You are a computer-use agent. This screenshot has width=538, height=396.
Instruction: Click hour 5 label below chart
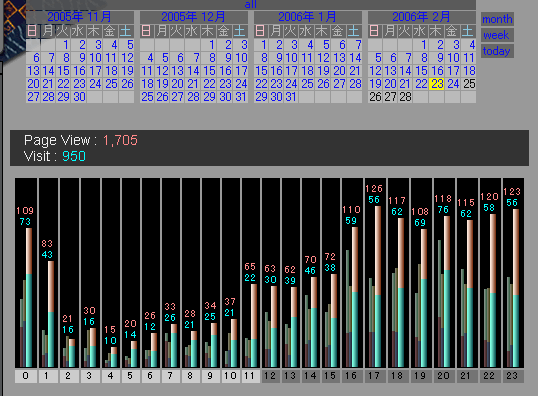point(130,376)
